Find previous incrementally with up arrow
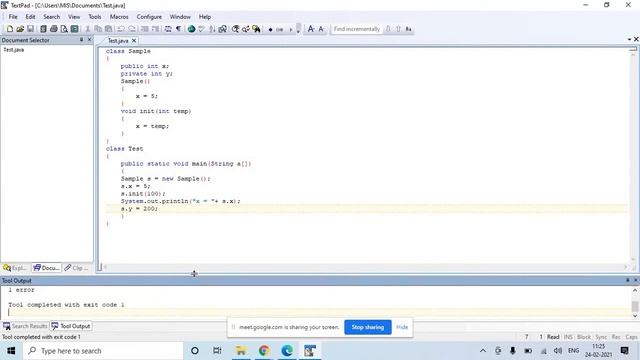 398,29
